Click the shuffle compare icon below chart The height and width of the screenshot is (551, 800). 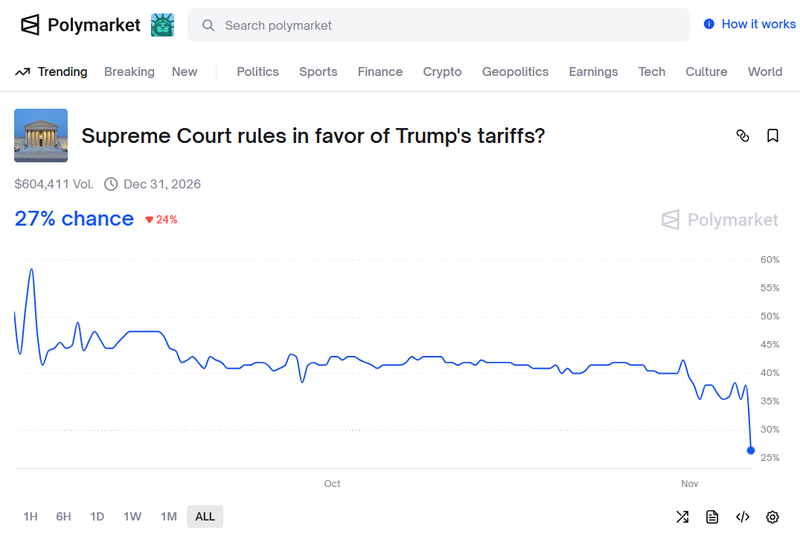[x=682, y=517]
